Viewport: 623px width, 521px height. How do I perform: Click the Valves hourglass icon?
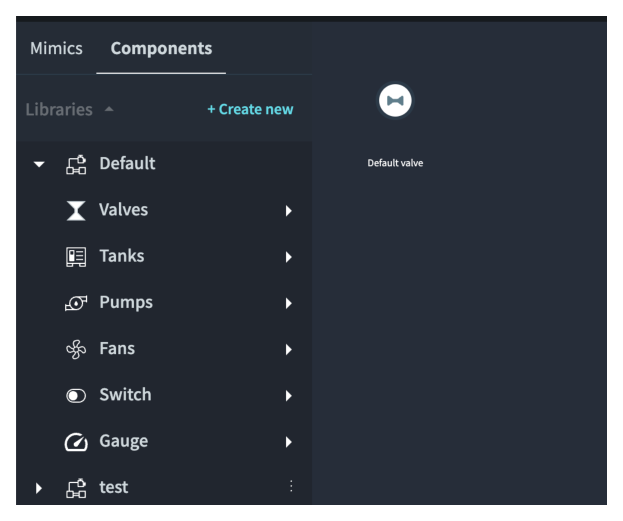pos(76,210)
